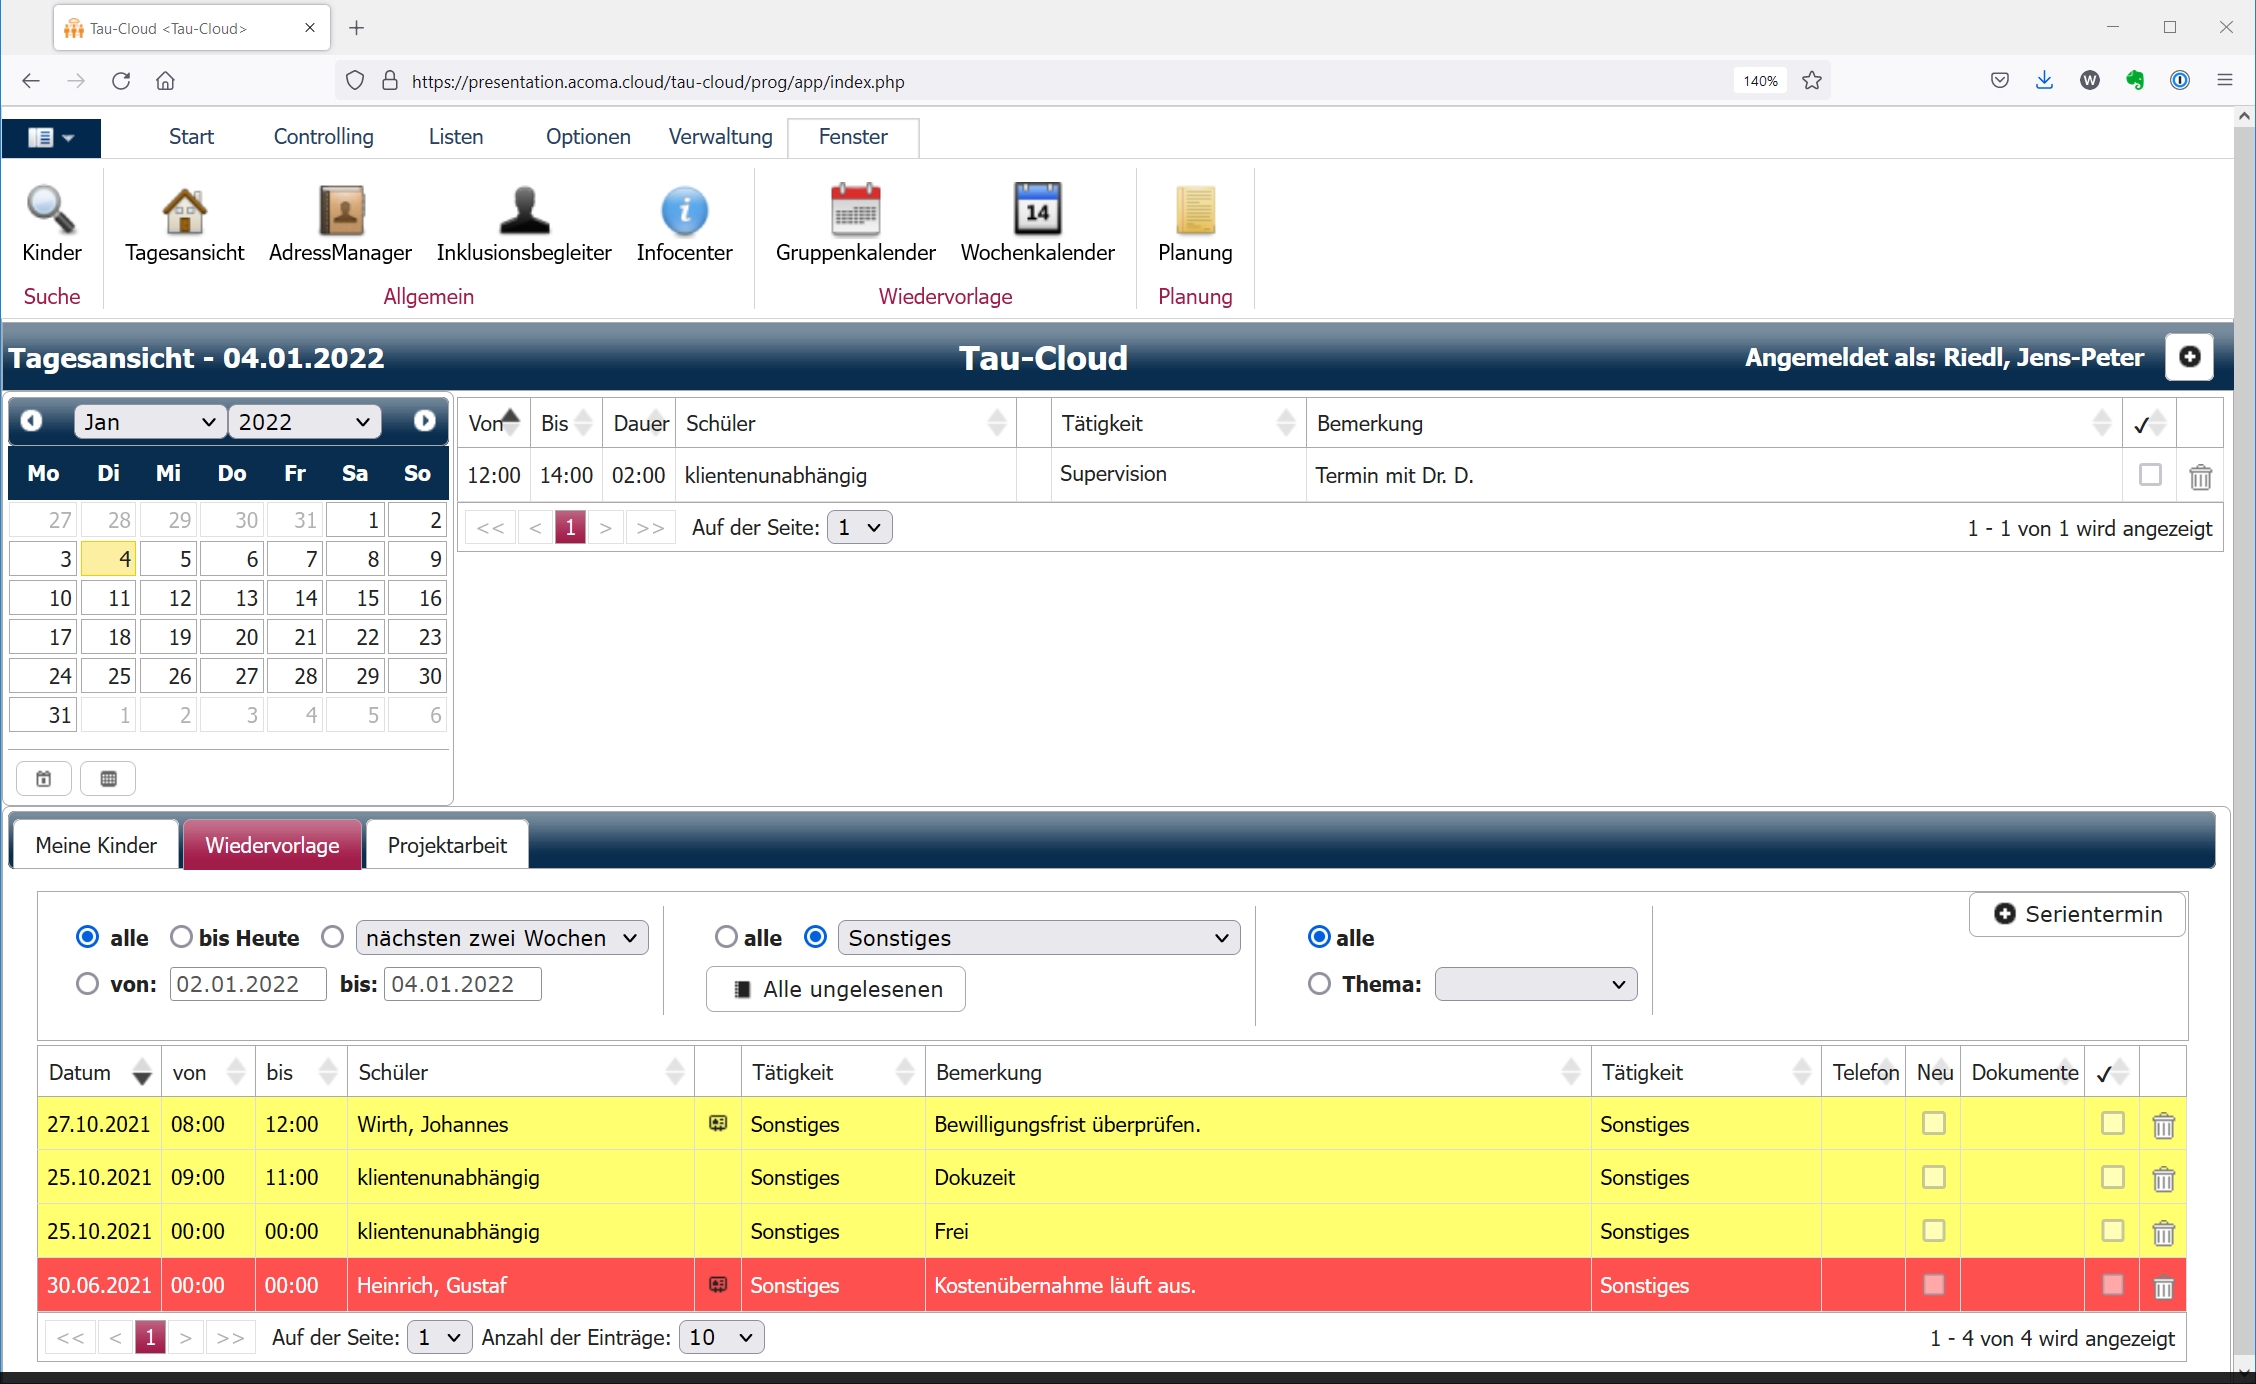The width and height of the screenshot is (2256, 1384).
Task: Select the 'bis Heute' radio button
Action: [181, 937]
